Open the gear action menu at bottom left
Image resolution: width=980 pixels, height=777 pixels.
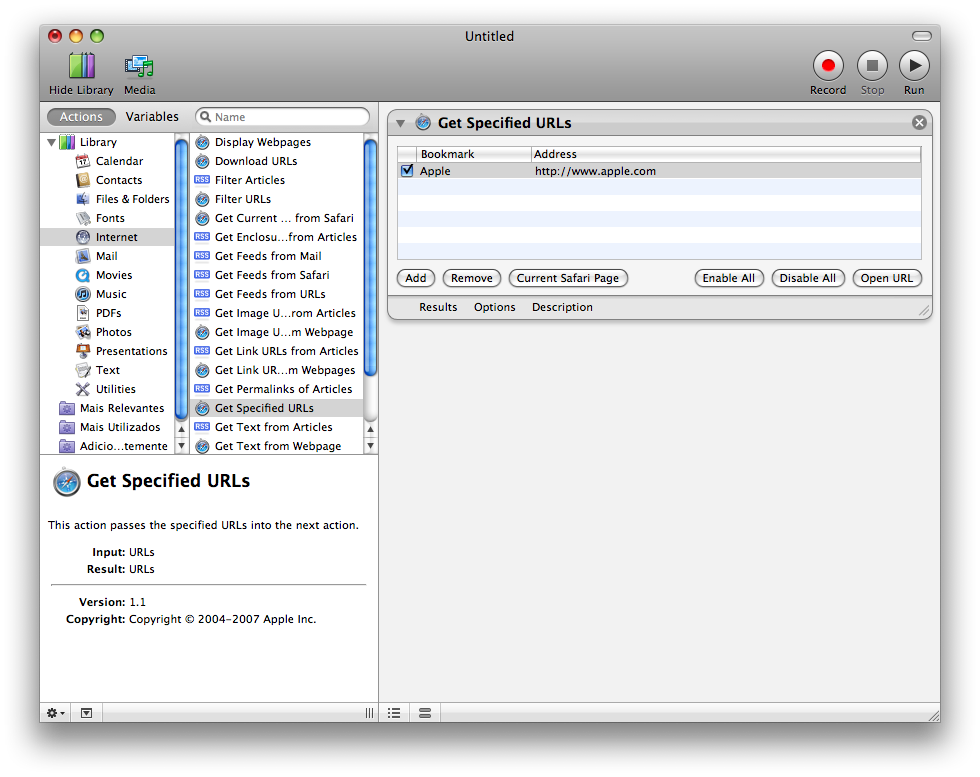56,713
